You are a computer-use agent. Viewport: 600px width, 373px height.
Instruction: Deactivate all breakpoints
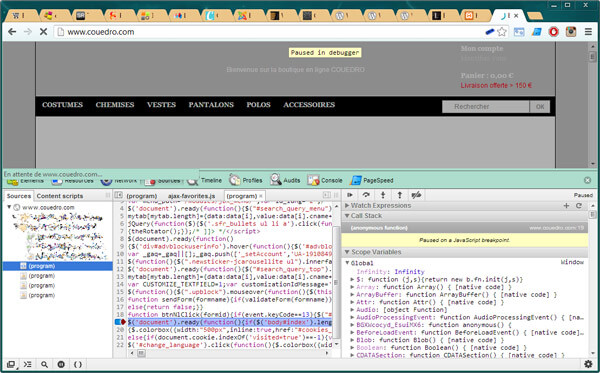416,195
